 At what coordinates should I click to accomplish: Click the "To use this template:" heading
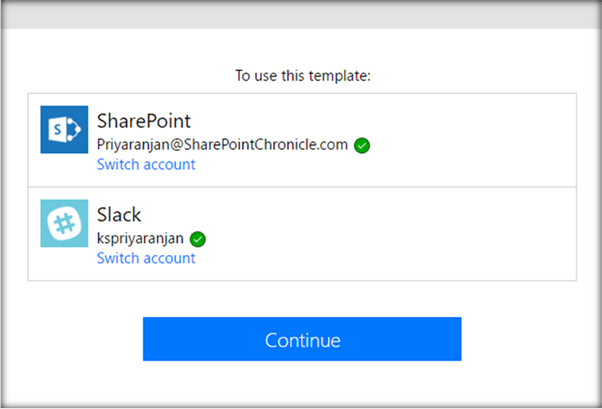click(x=302, y=75)
